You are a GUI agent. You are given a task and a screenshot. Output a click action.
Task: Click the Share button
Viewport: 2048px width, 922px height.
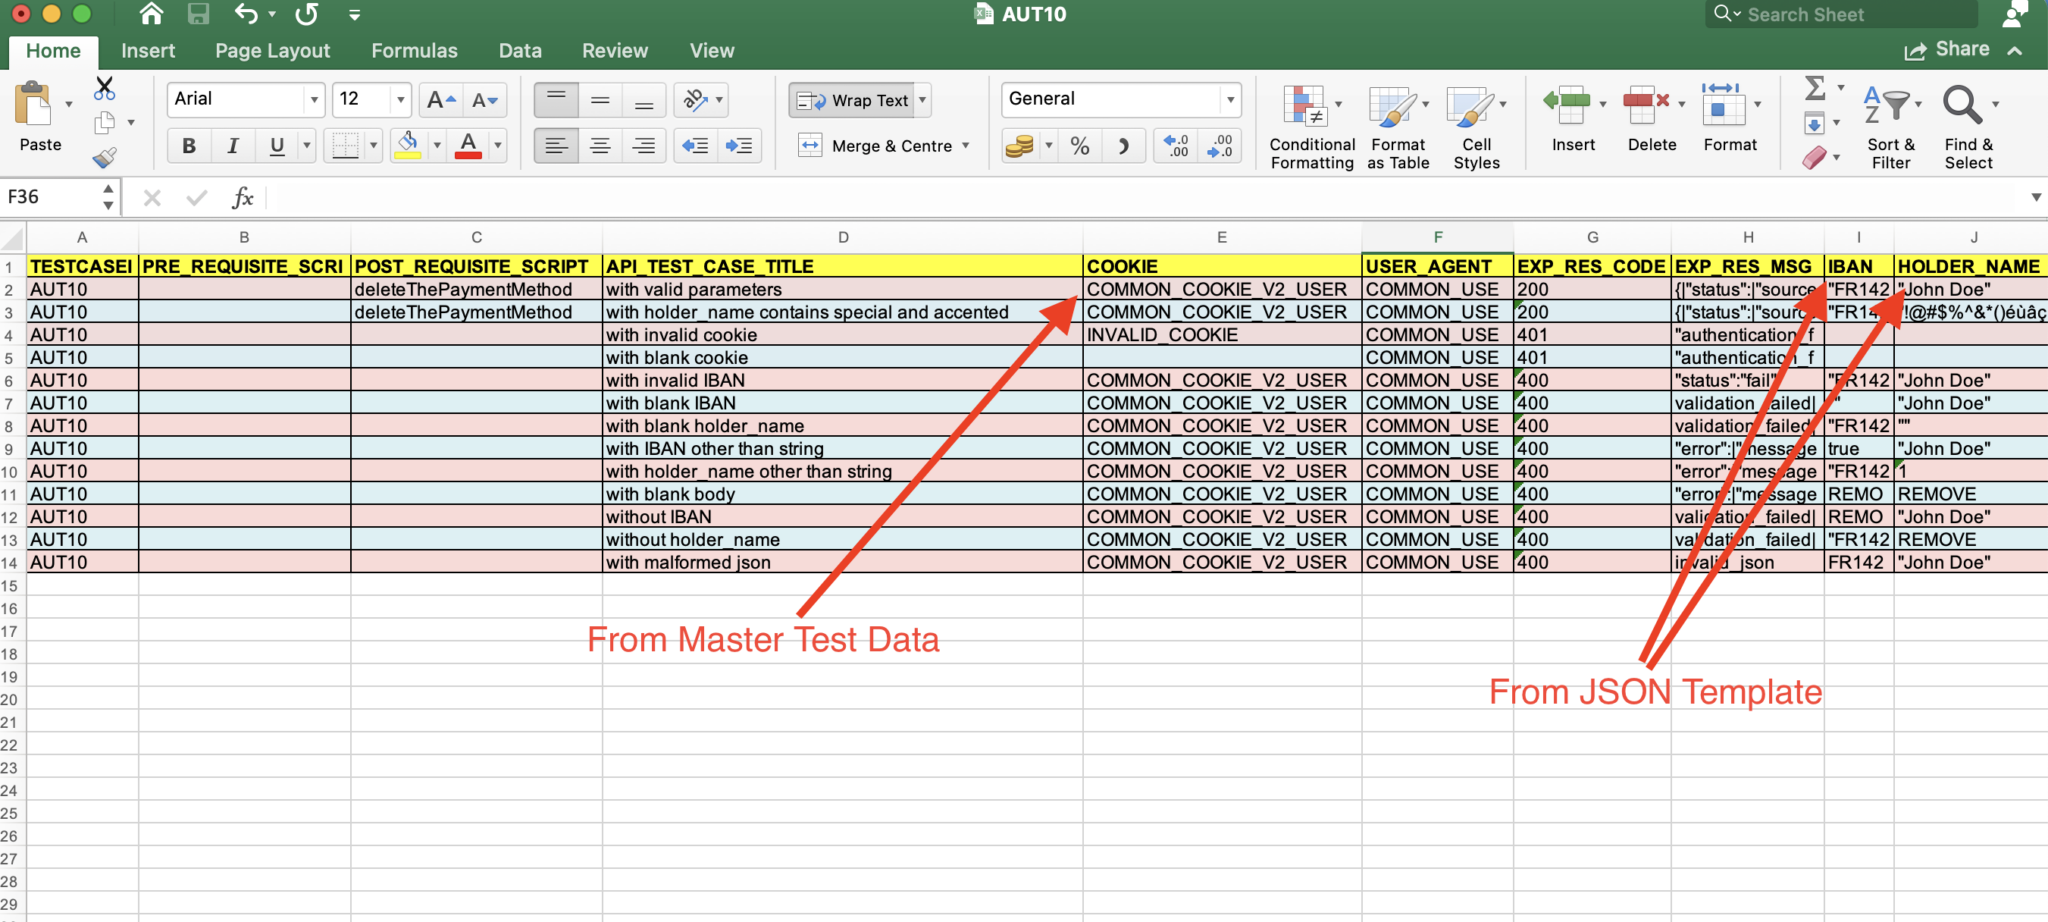pos(1947,50)
